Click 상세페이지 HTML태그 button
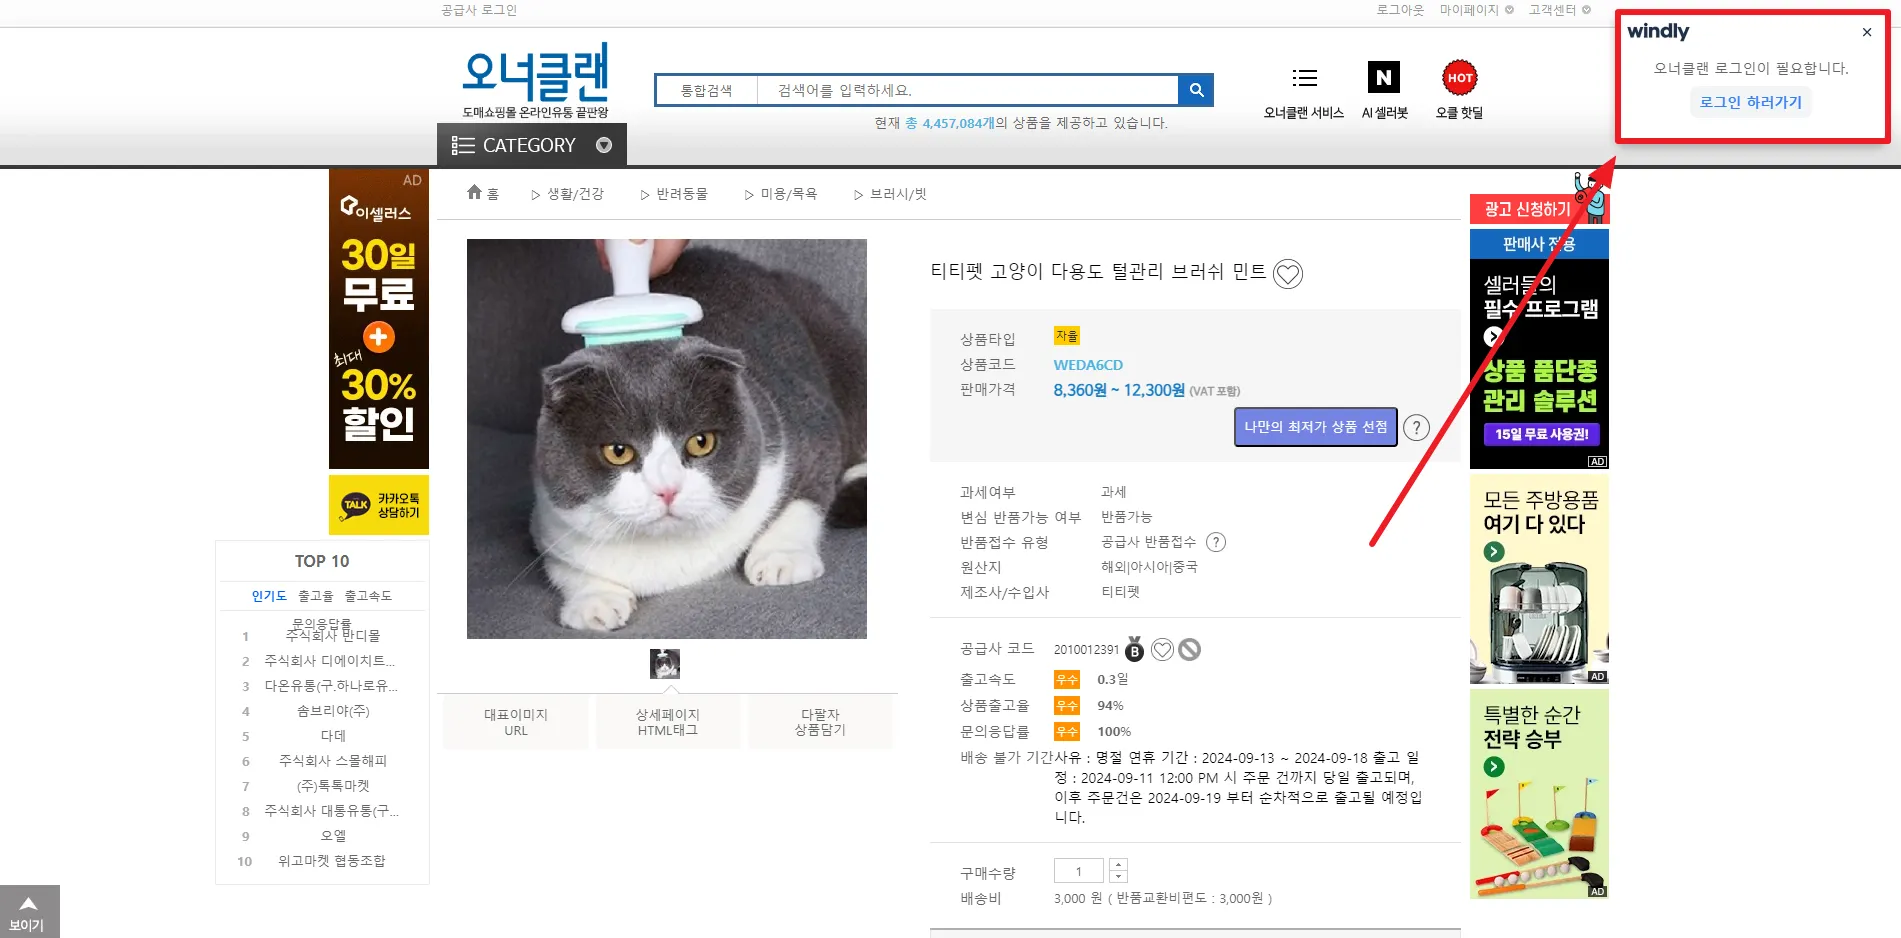This screenshot has height=938, width=1901. tap(668, 722)
